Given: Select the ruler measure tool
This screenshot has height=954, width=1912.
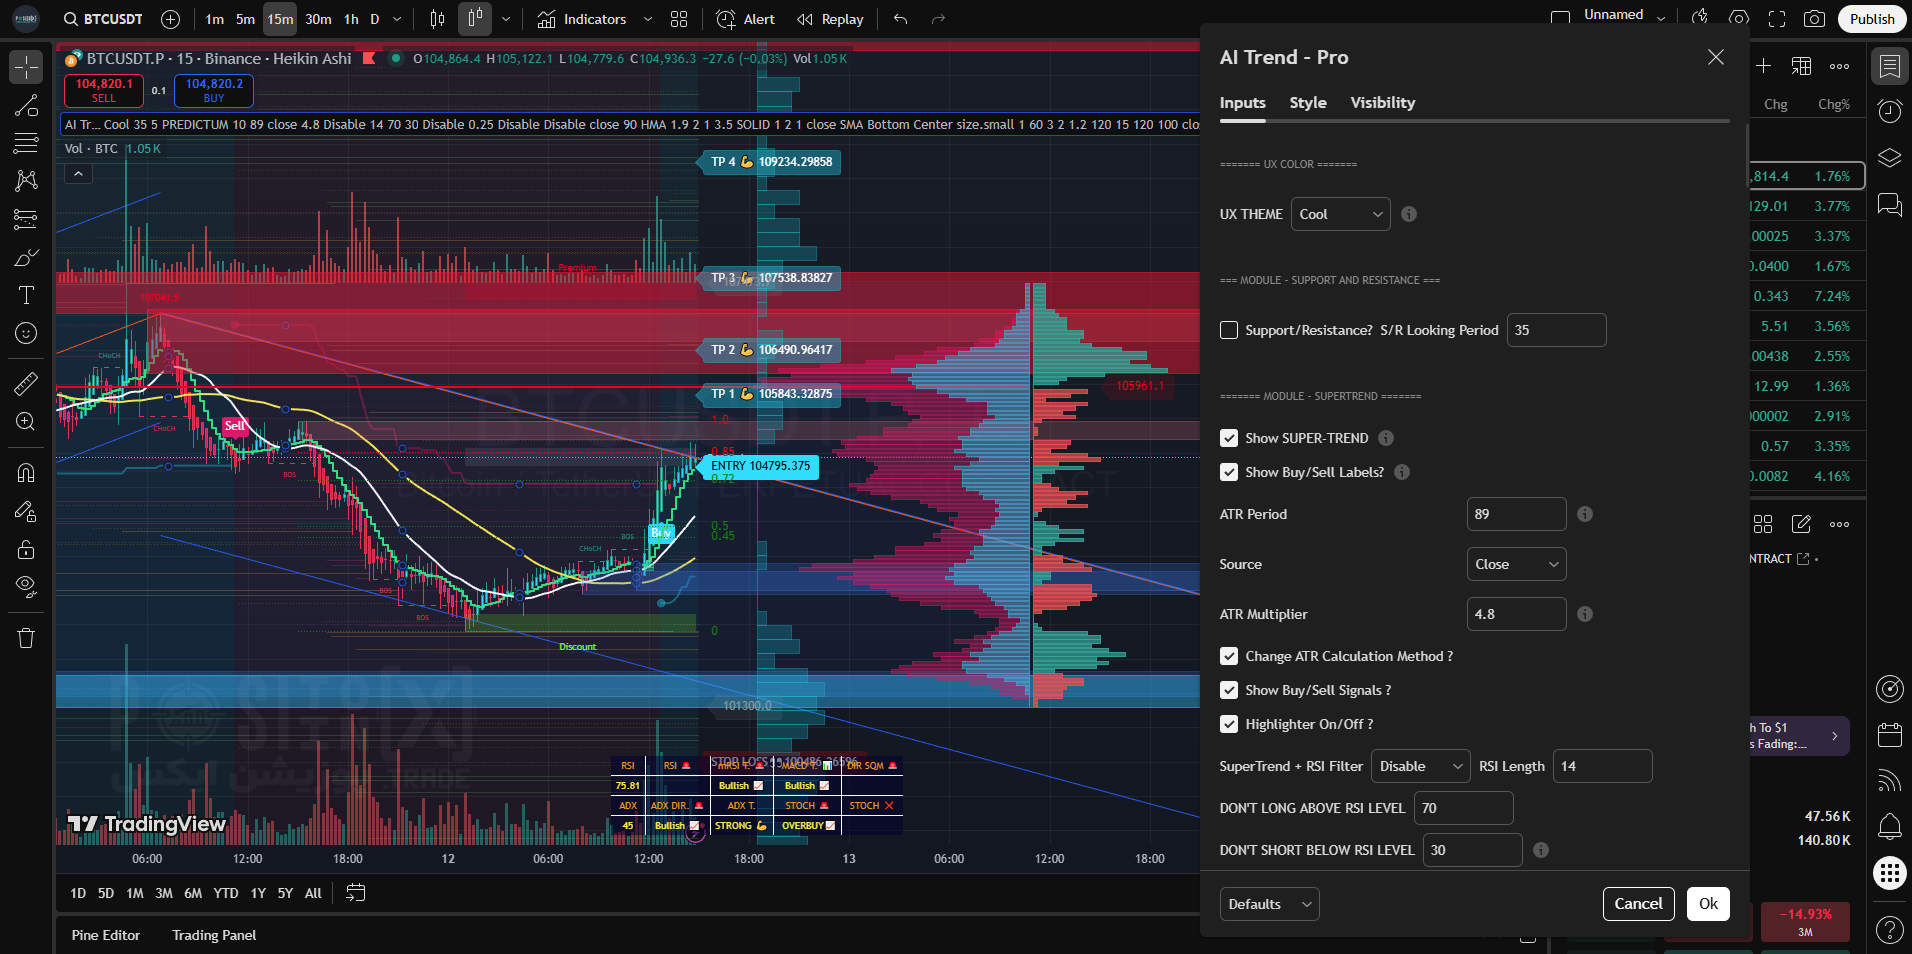Looking at the screenshot, I should 26,383.
